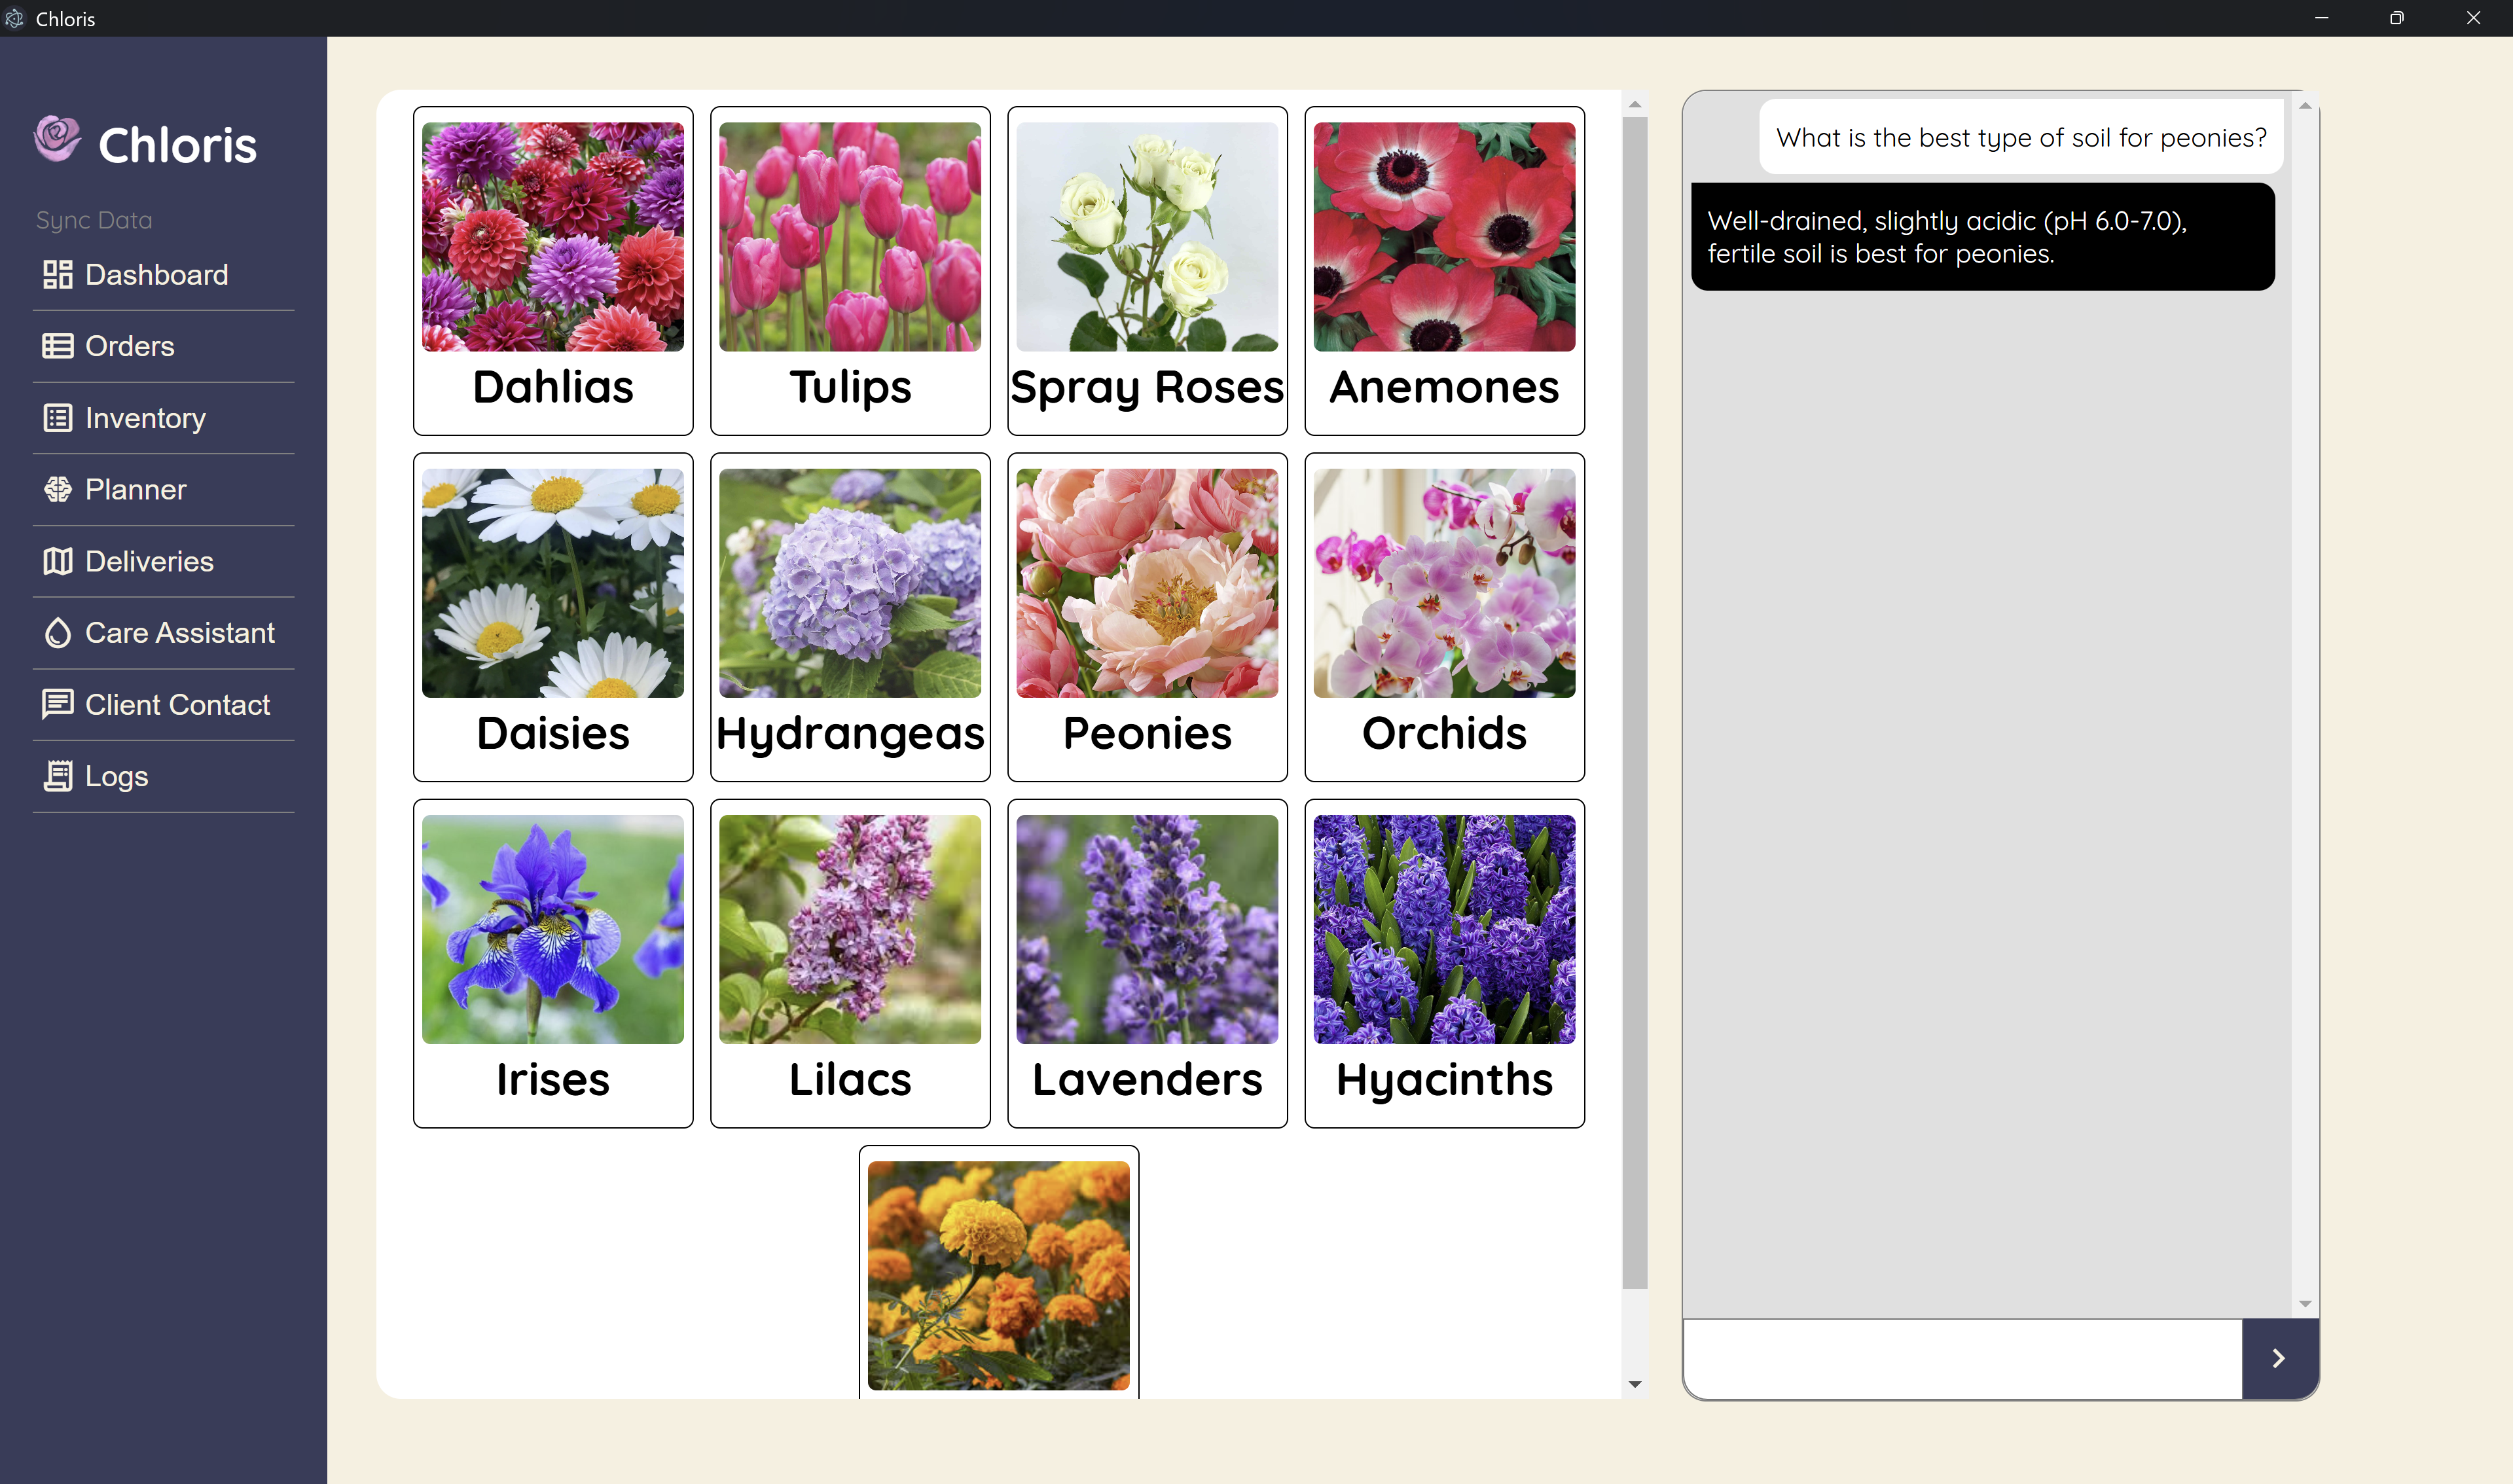This screenshot has height=1484, width=2513.
Task: Click the Logs receipt icon
Action: (57, 776)
